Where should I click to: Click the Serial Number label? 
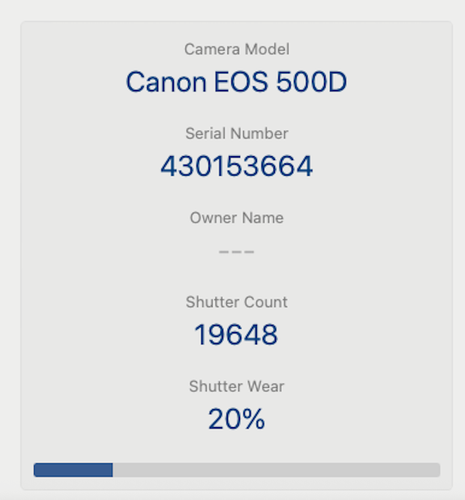[x=237, y=134]
